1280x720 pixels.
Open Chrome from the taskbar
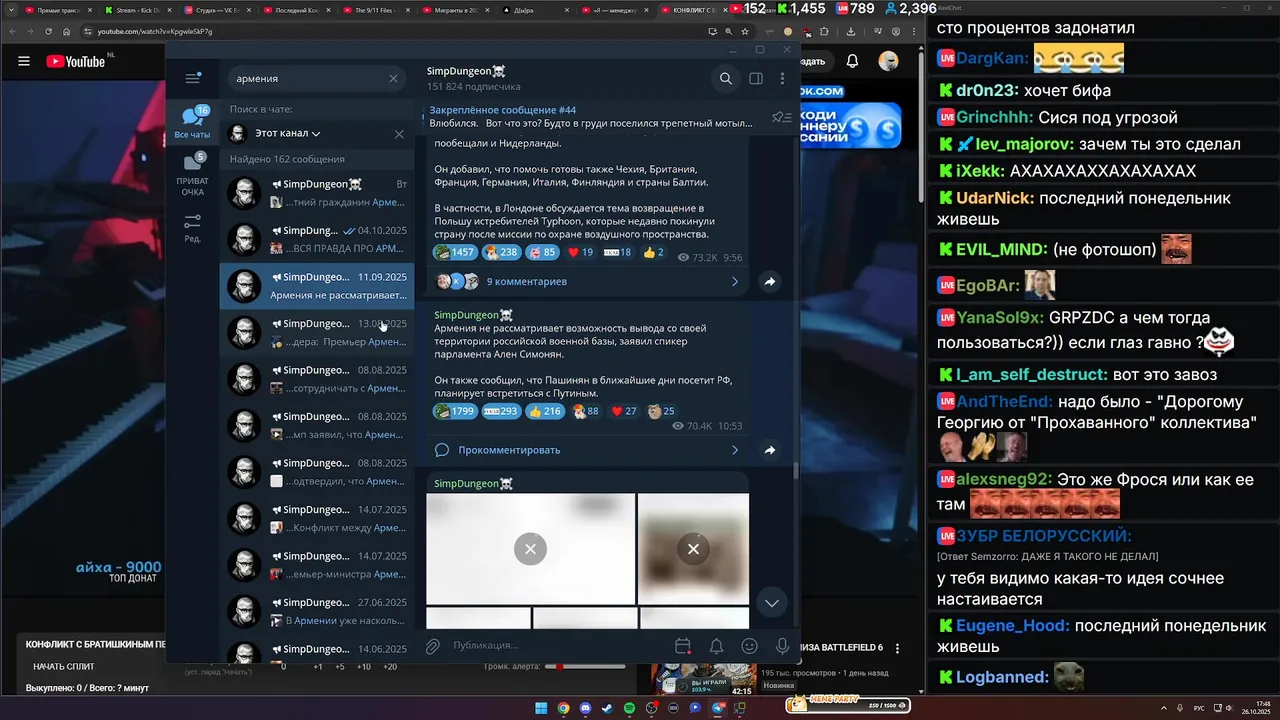point(563,708)
